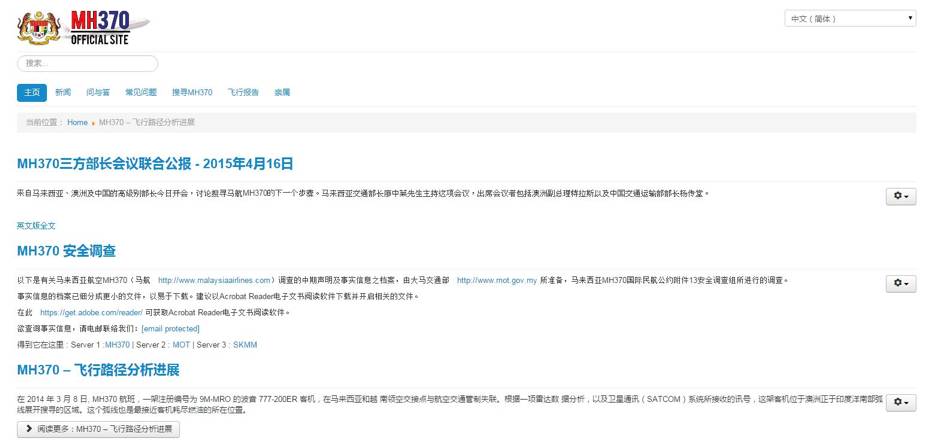Open article title MH370三方部长会议联合公报
This screenshot has height=447, width=940.
(155, 164)
